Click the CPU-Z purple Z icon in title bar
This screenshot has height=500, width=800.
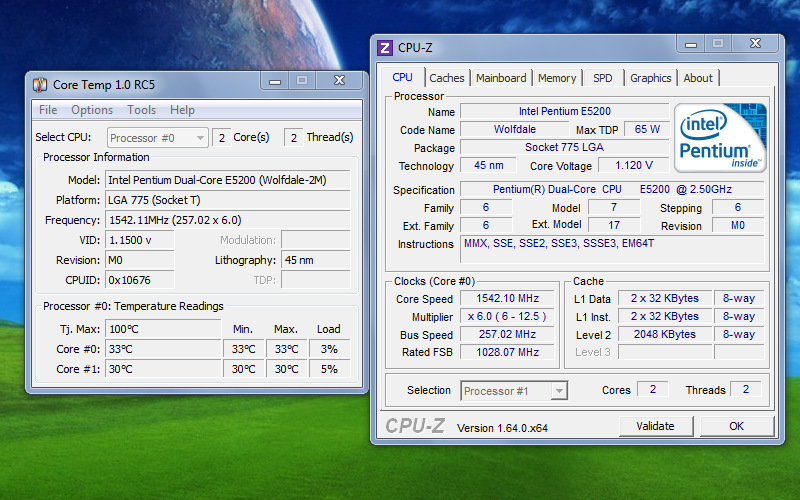(x=385, y=48)
